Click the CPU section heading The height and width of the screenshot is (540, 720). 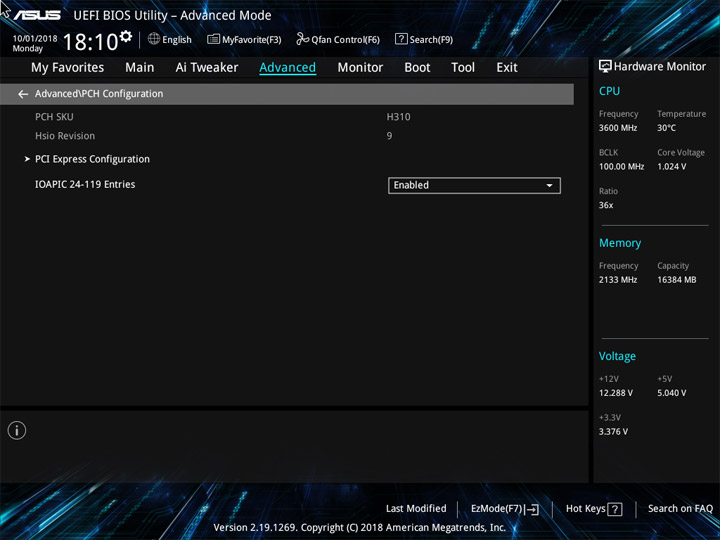609,91
